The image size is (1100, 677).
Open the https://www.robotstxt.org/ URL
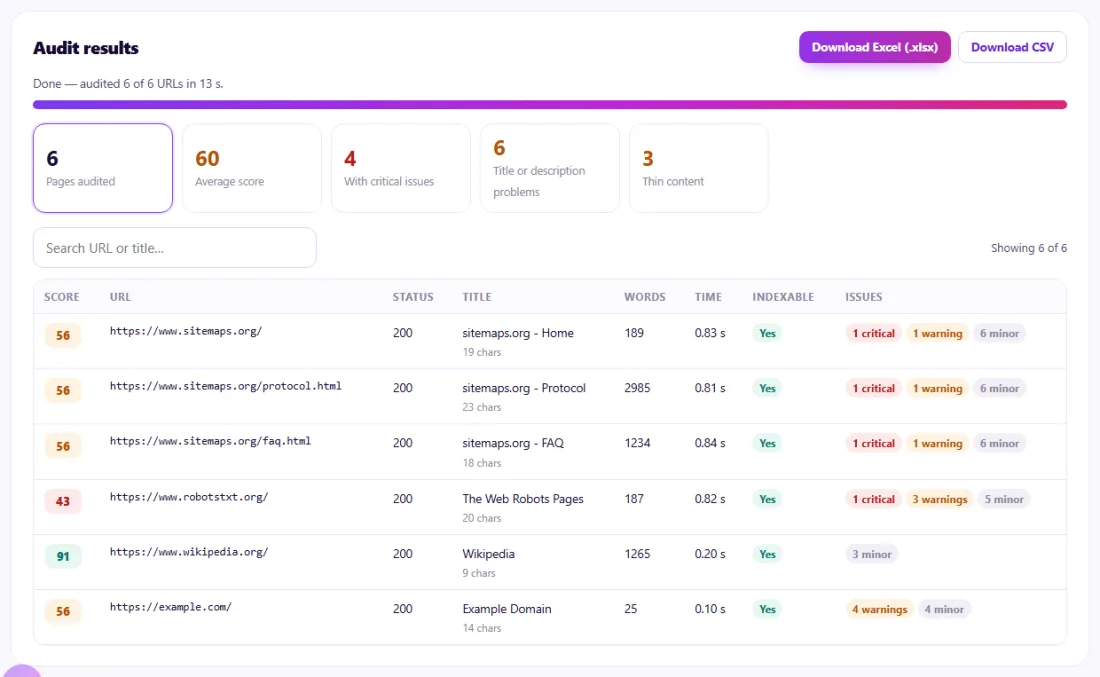[x=189, y=497]
